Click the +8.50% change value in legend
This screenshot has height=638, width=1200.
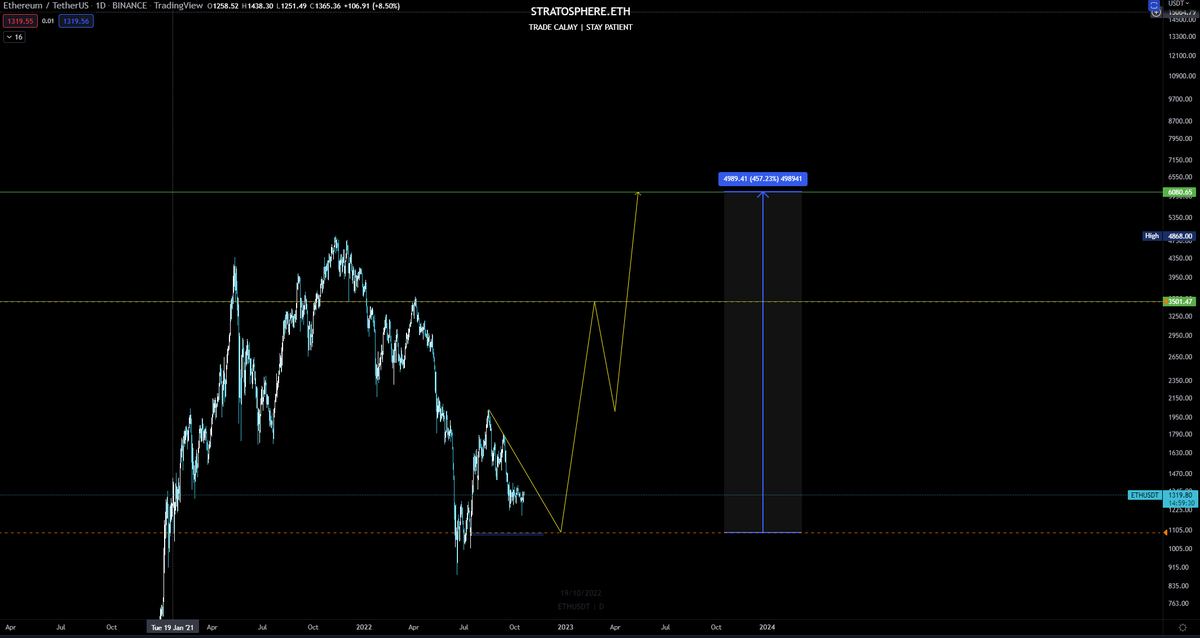click(x=384, y=5)
